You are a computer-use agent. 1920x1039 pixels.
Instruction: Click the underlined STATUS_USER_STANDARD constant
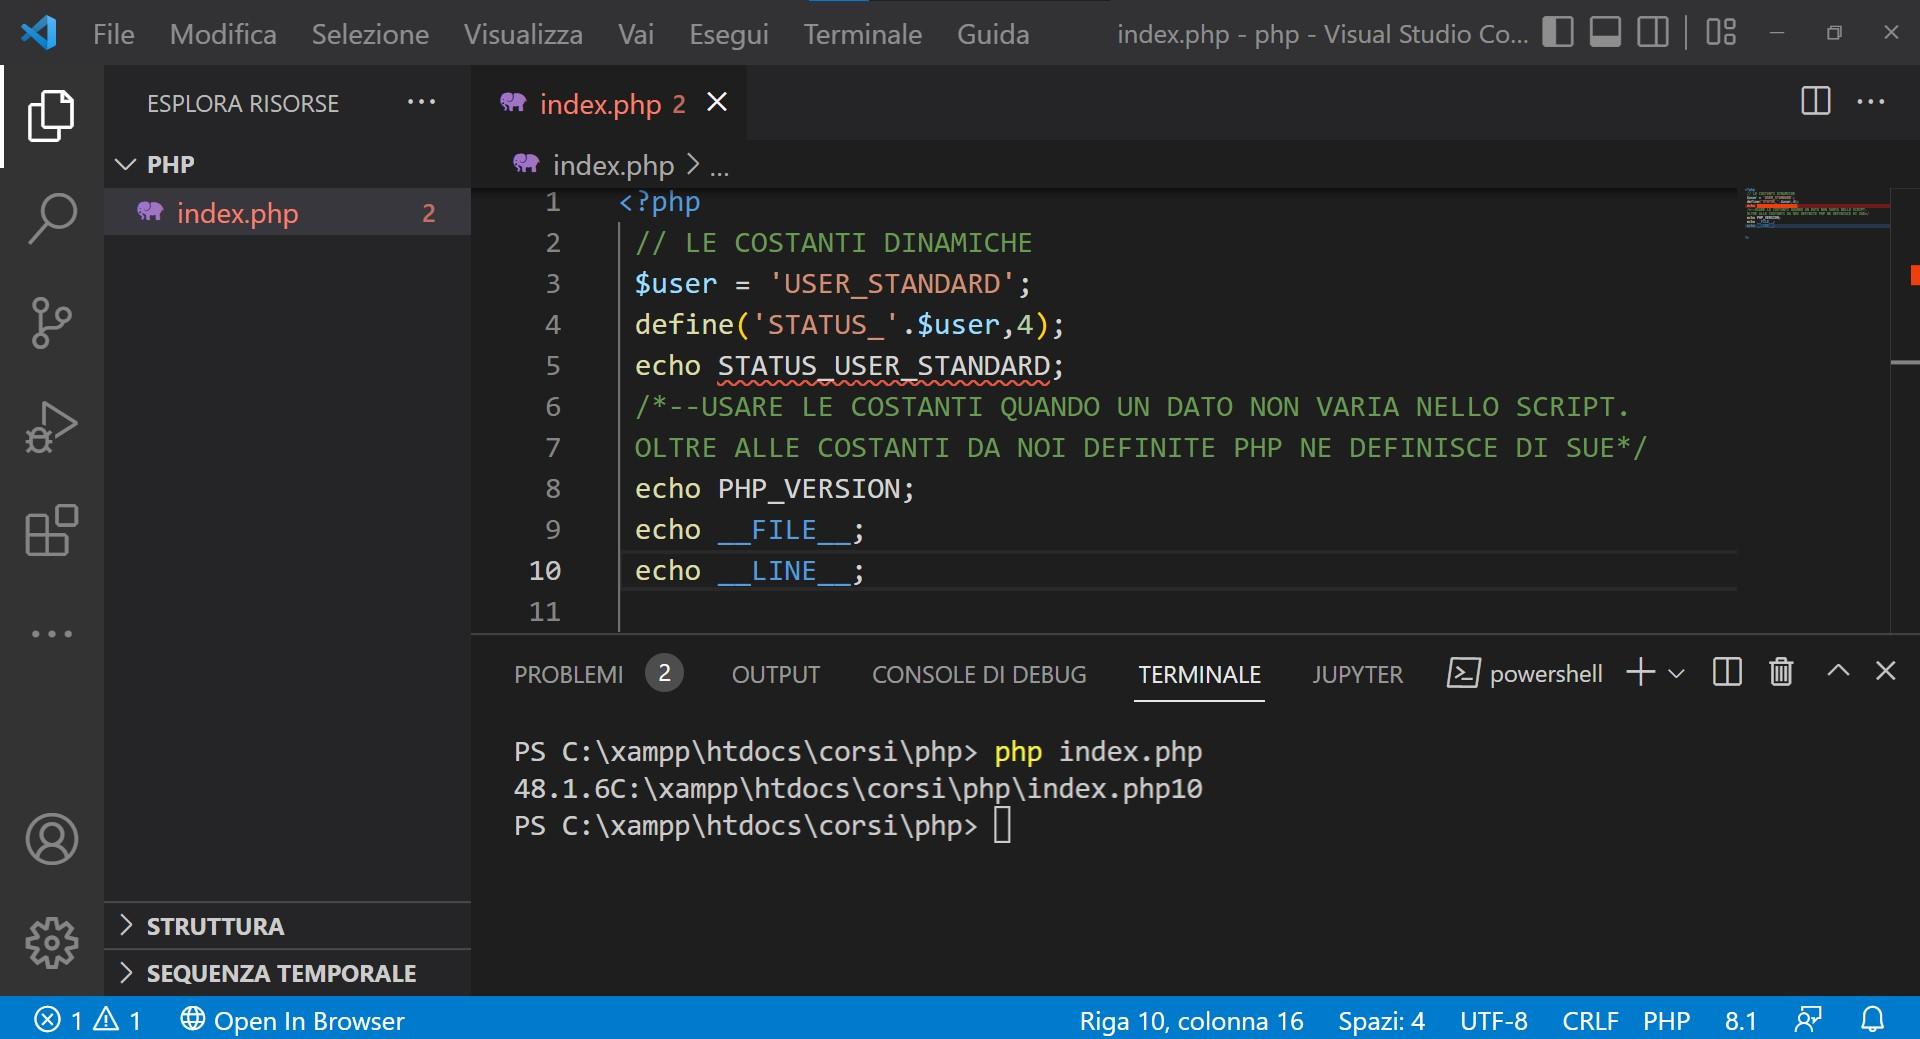pos(884,366)
